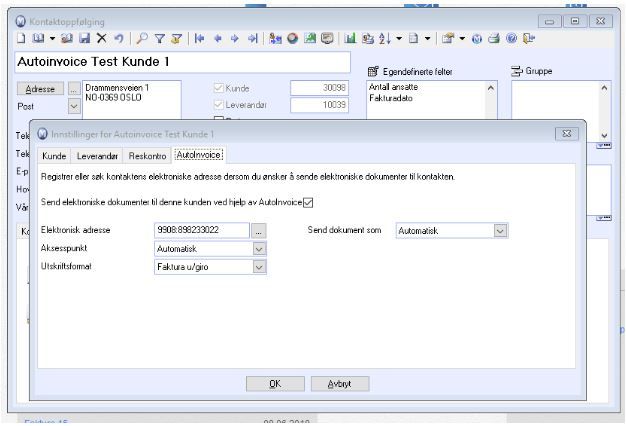This screenshot has width=626, height=426.
Task: Open the Utskriftsformat dropdown
Action: point(259,267)
